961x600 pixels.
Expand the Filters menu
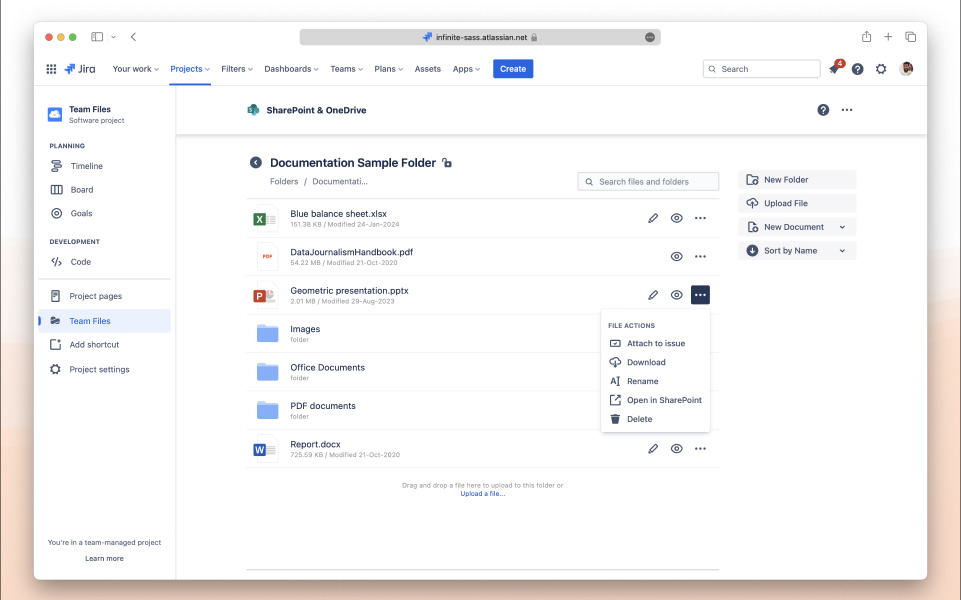pos(237,69)
